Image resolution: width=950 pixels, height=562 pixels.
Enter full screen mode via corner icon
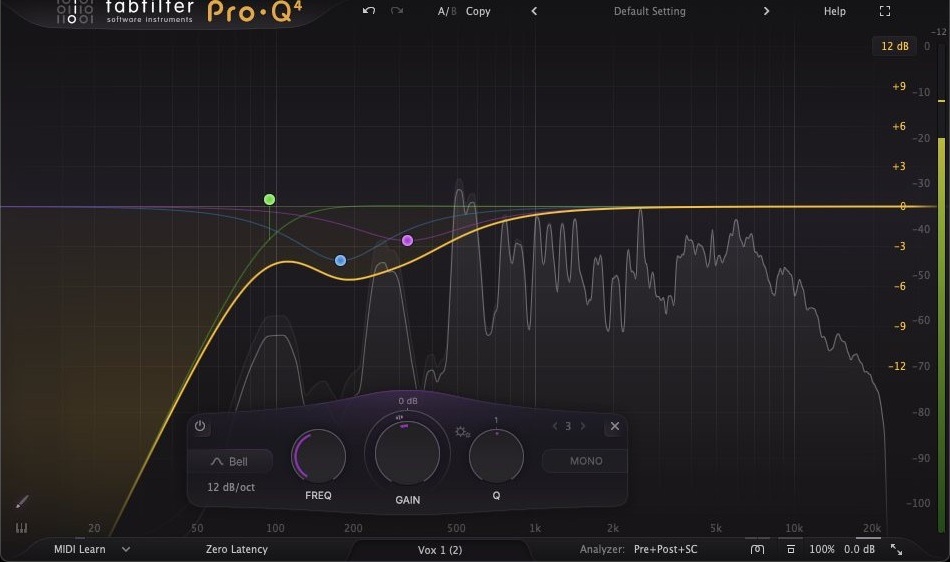point(885,11)
